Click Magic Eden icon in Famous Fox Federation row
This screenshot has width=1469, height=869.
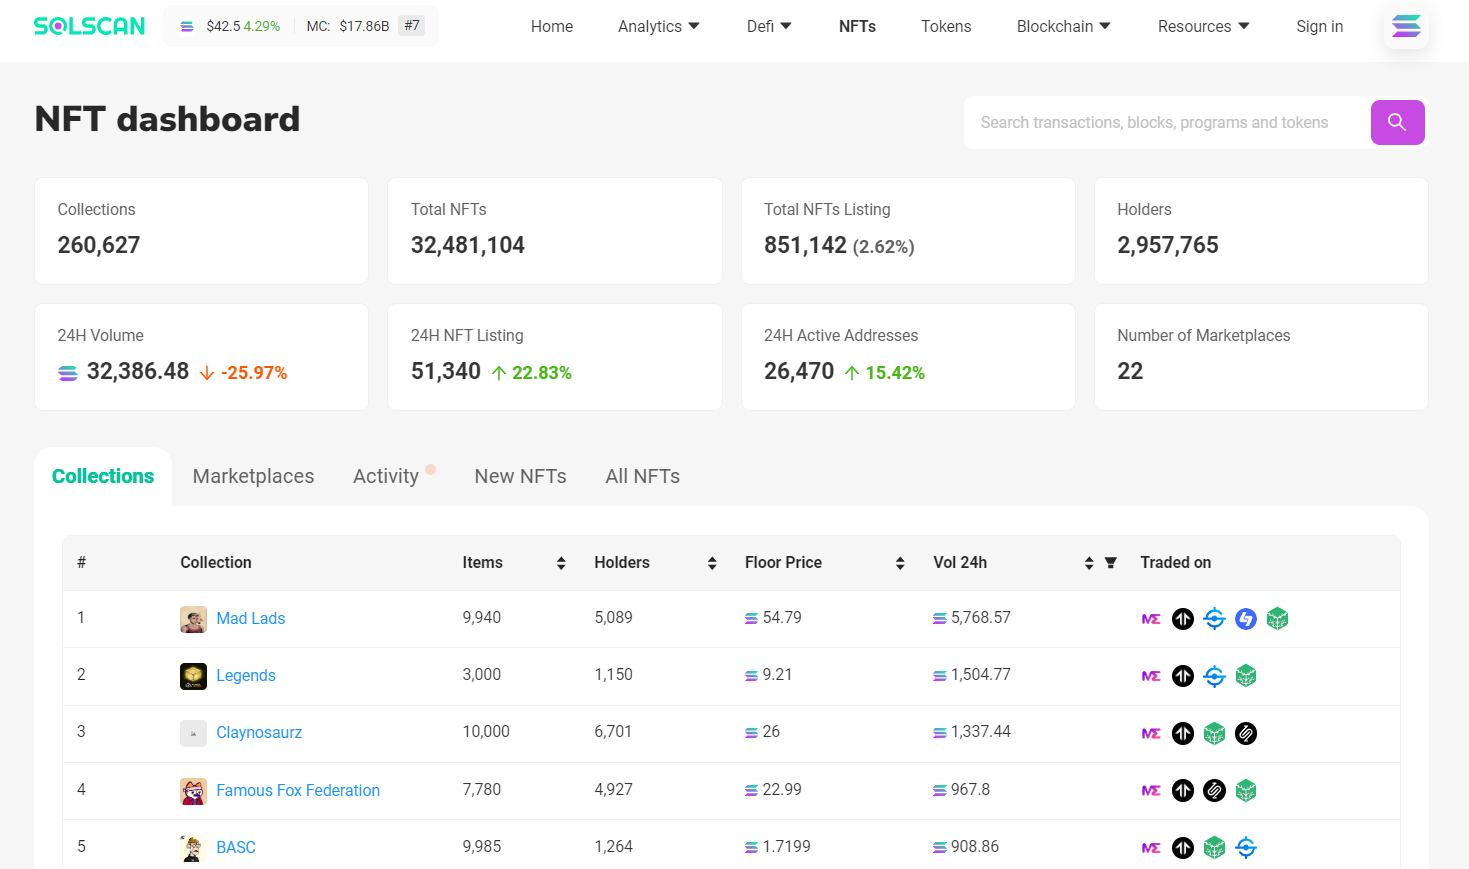(1151, 791)
